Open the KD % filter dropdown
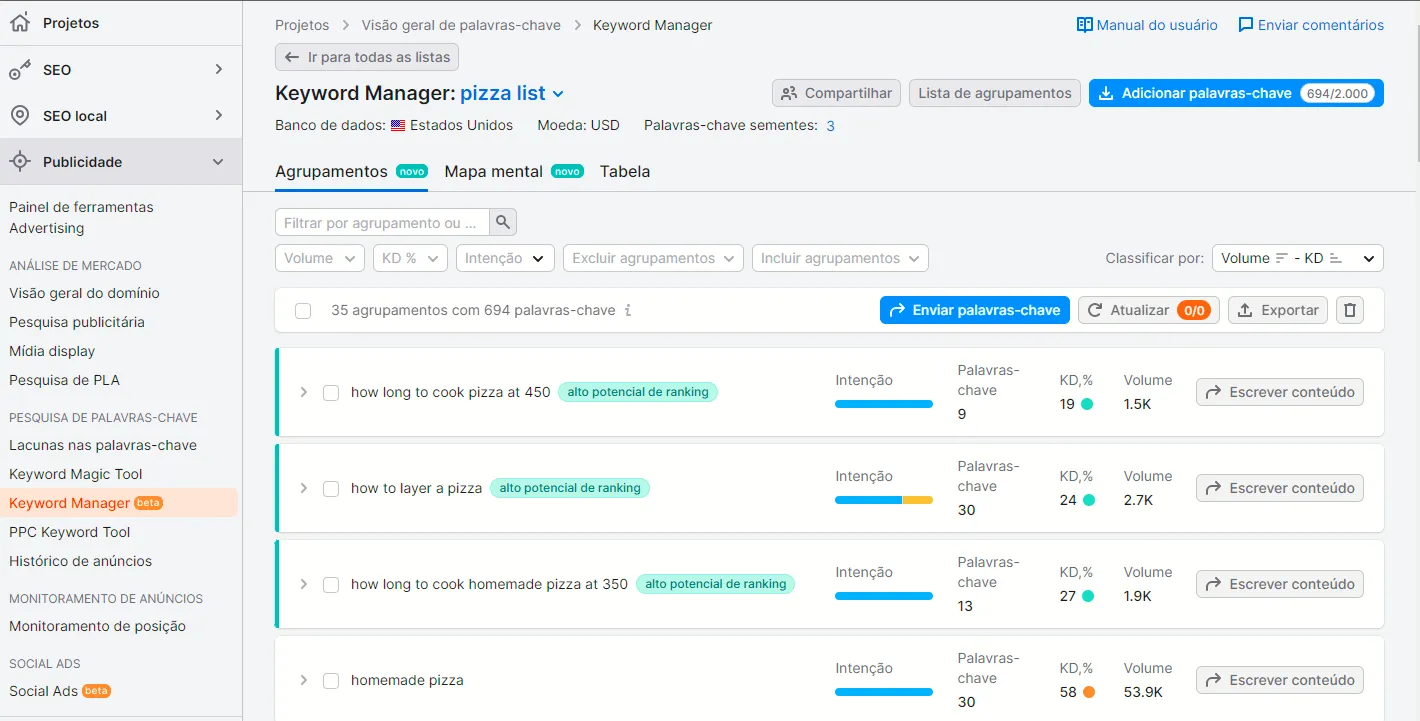The width and height of the screenshot is (1420, 721). point(410,258)
